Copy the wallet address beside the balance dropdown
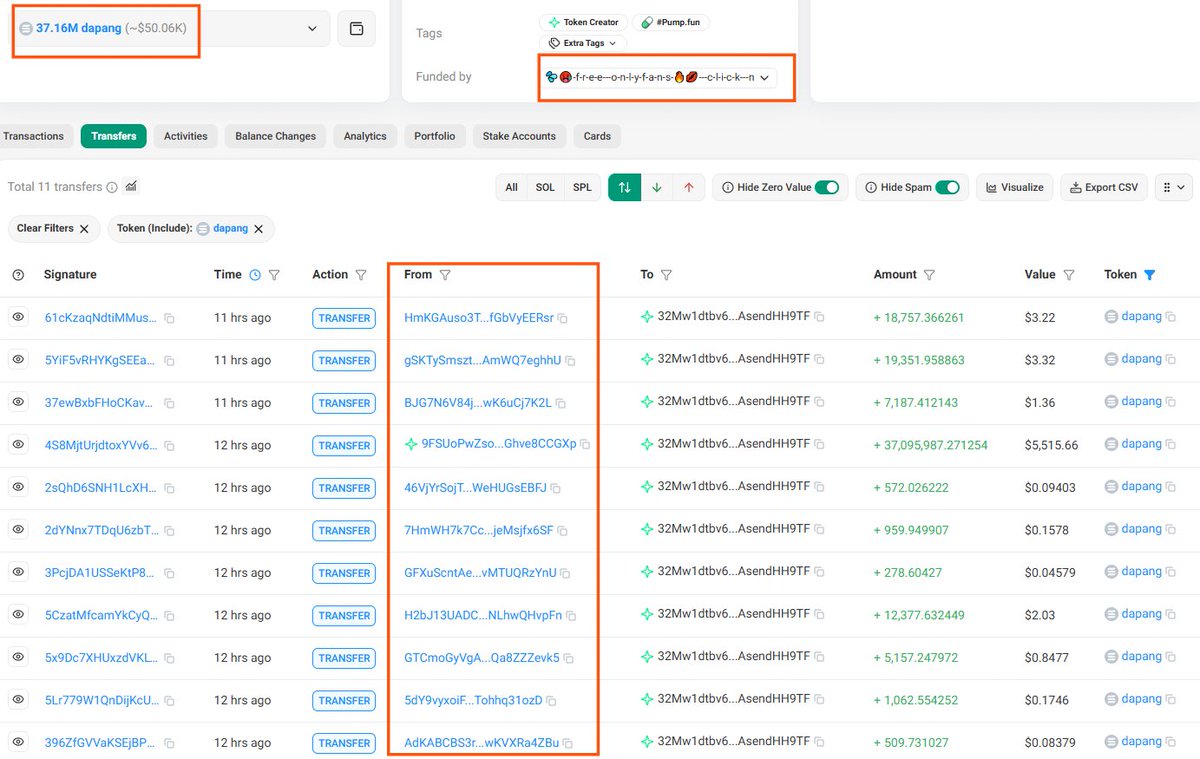 [365, 30]
